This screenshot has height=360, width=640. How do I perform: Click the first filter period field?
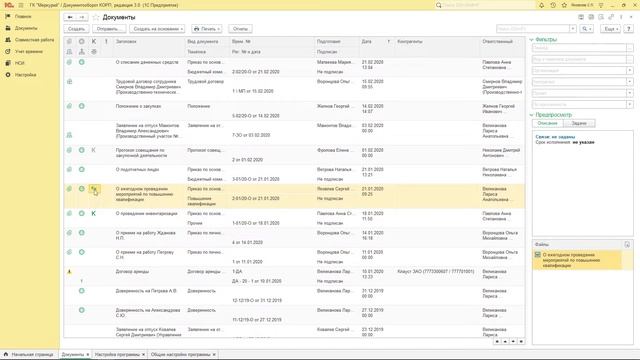[x=579, y=48]
